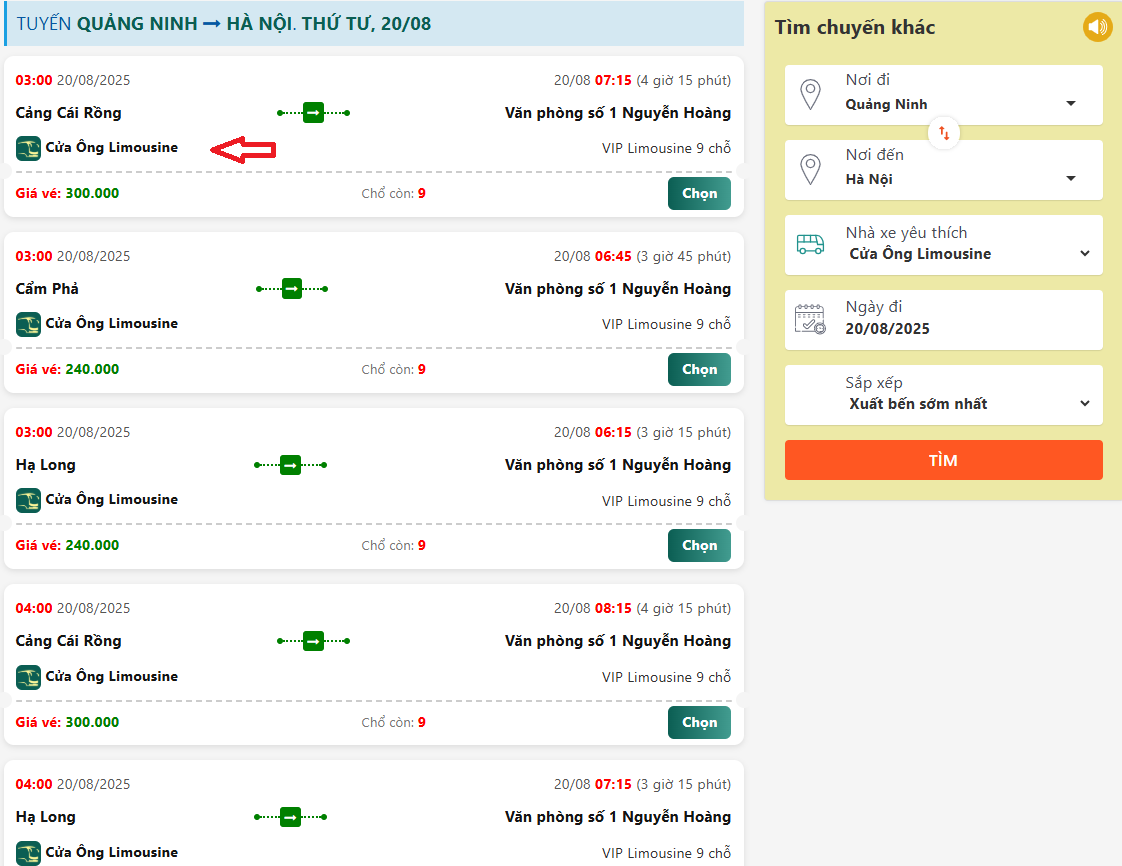The width and height of the screenshot is (1122, 866).
Task: Click the operator logo on the 04:00 Cảng Cái Rồng trip
Action: click(28, 677)
